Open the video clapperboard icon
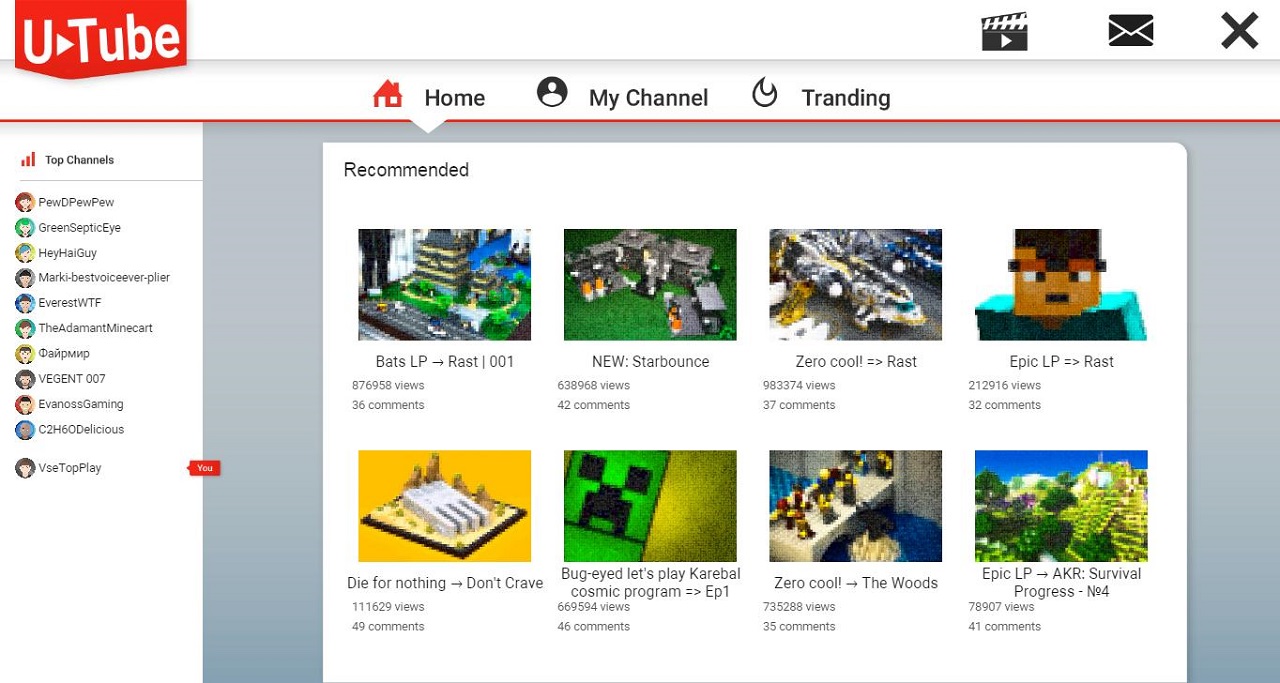 1004,32
